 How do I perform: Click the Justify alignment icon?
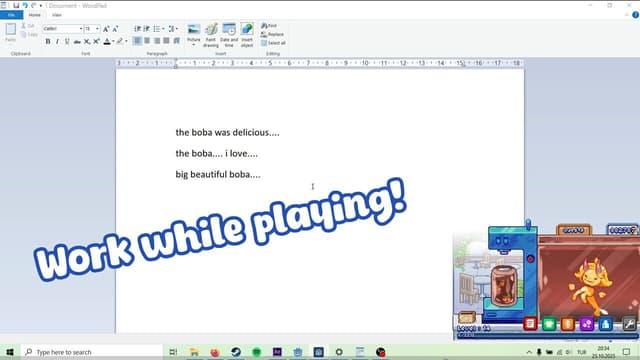click(167, 41)
